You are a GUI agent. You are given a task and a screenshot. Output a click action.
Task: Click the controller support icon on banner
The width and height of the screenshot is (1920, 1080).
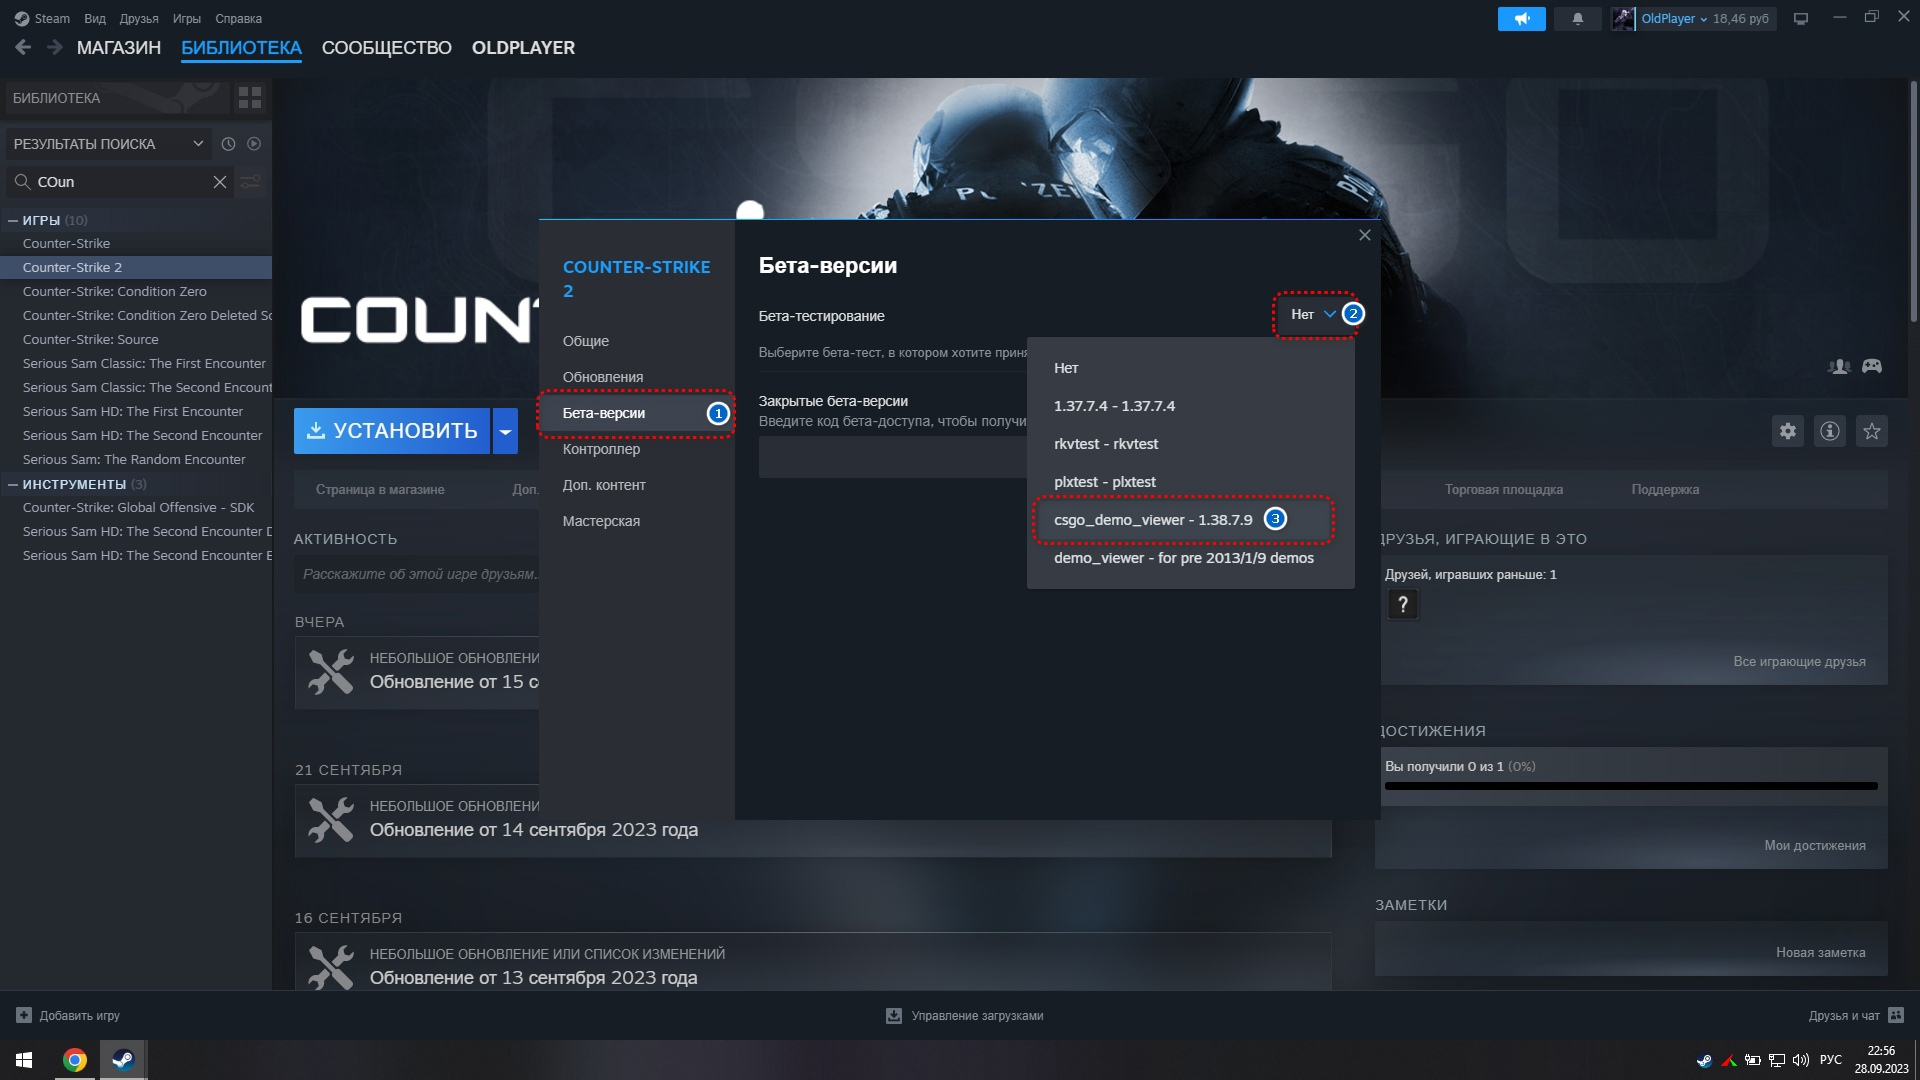pos(1872,366)
